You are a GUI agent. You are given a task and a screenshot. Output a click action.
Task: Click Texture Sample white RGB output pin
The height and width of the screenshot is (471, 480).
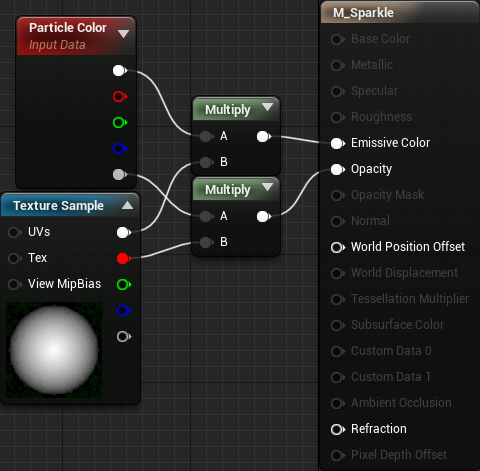point(124,232)
